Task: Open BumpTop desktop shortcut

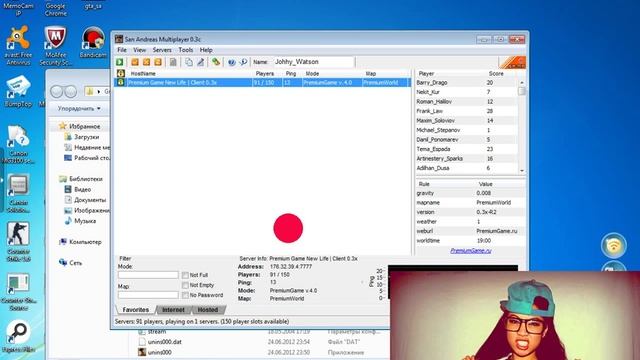Action: click(18, 91)
